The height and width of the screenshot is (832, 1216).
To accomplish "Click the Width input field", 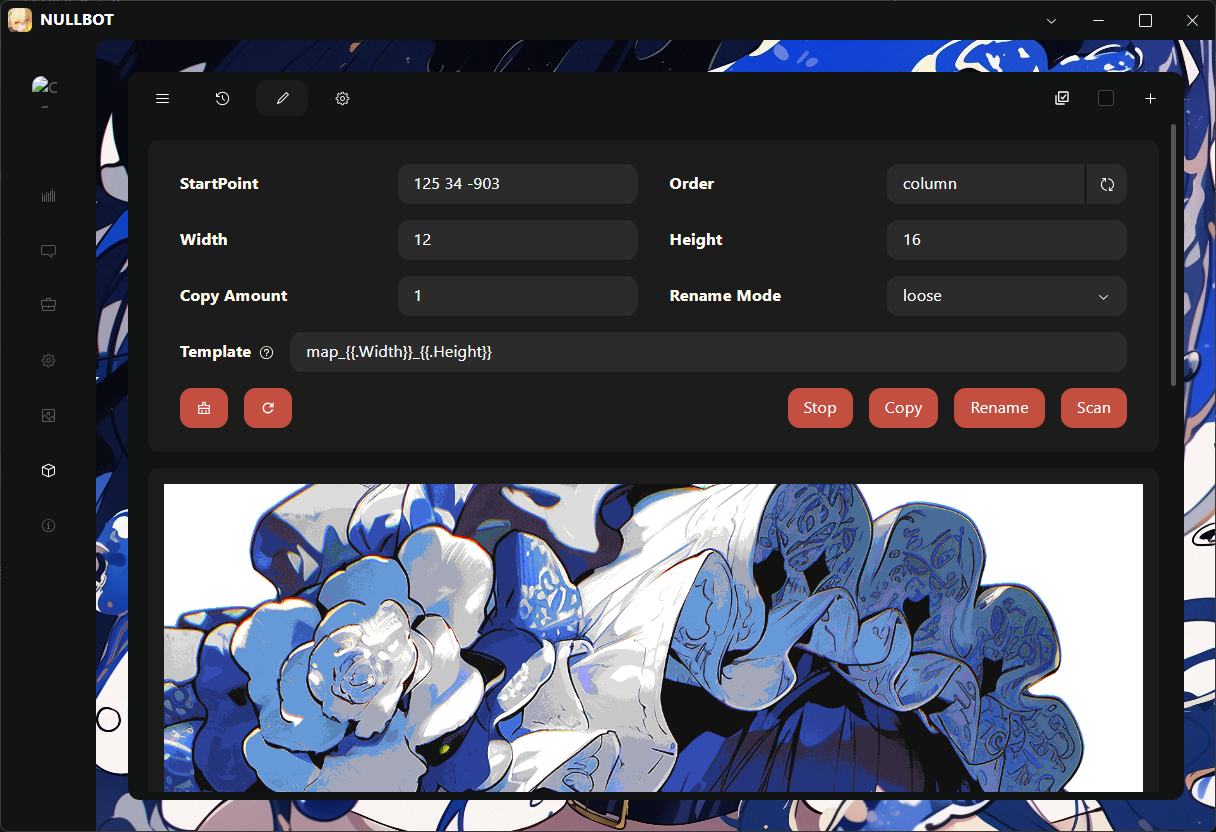I will (x=518, y=240).
